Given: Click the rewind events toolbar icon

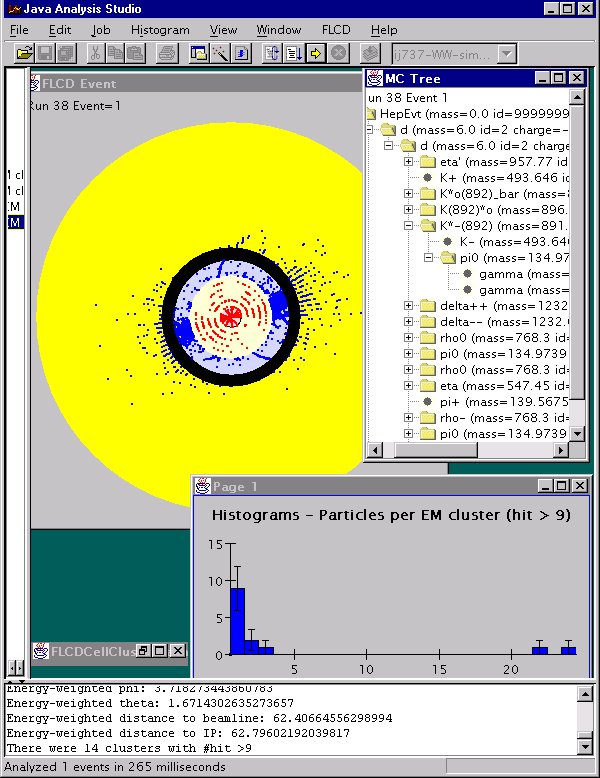Looking at the screenshot, I should [272, 53].
